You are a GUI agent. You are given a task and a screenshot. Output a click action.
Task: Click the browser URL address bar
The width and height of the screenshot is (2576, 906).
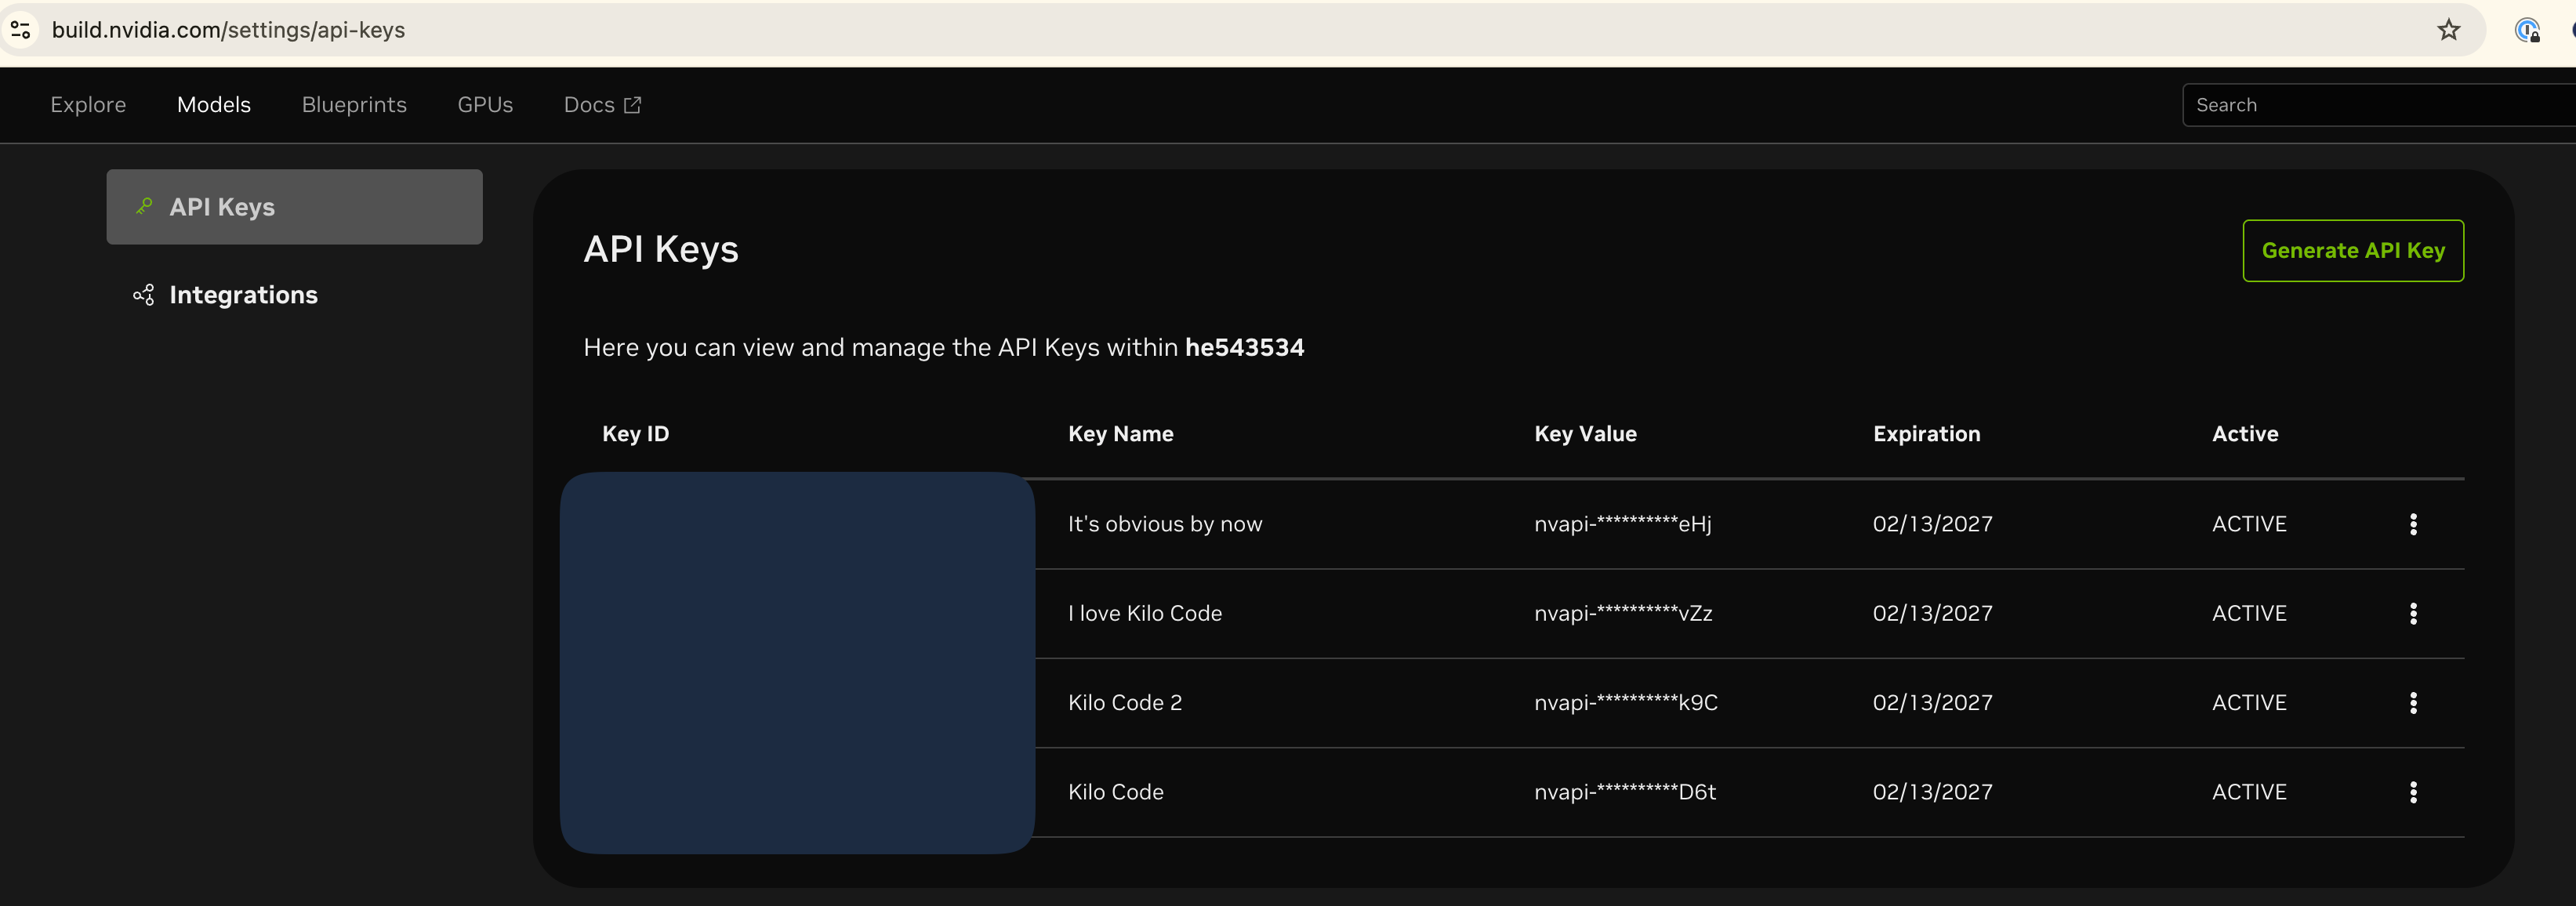[1200, 30]
